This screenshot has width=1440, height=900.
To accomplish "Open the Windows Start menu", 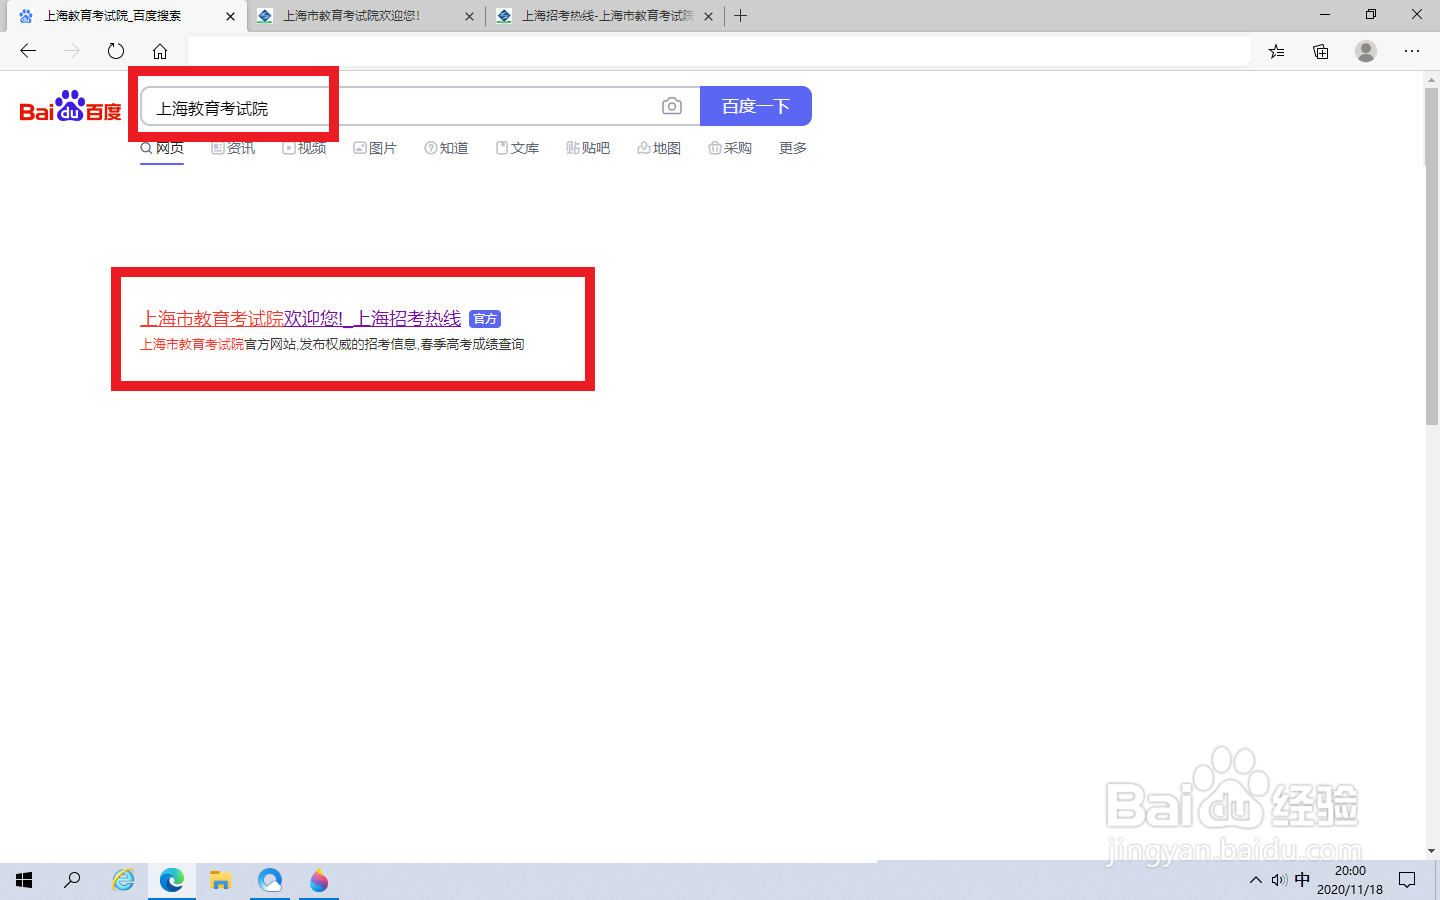I will click(x=24, y=880).
